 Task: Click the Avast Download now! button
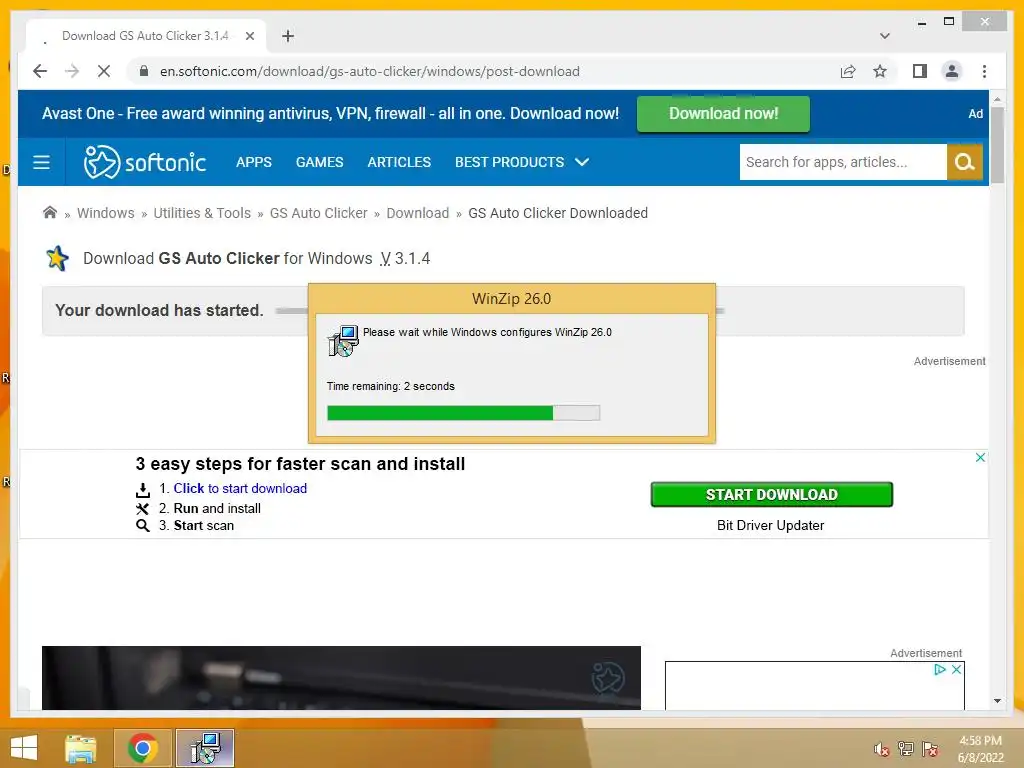click(x=723, y=114)
